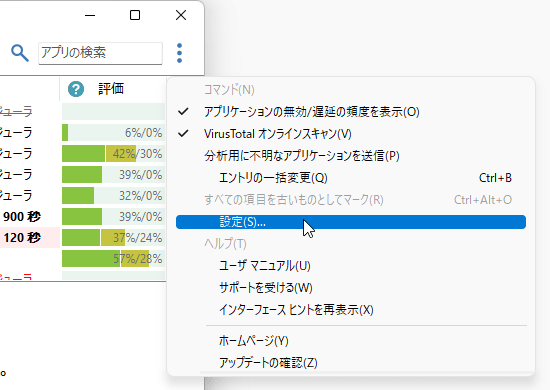Toggle アプリケーションの無効/遅延の頻度を表示 option
The width and height of the screenshot is (550, 390).
tap(351, 112)
